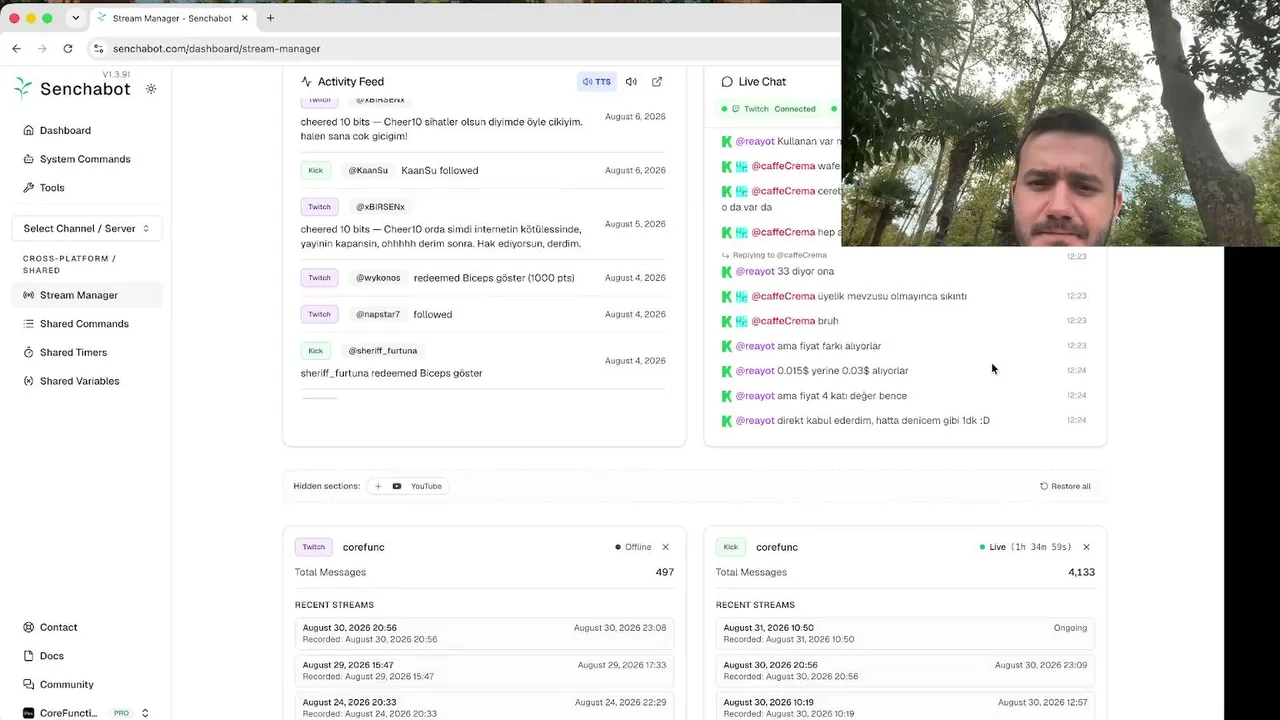Click the mail icon beside Contact

coord(29,627)
